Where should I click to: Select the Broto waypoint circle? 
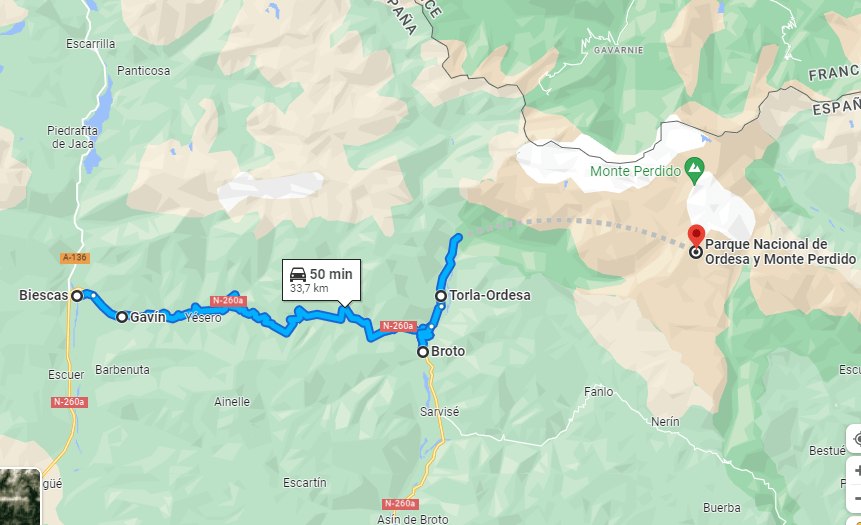pos(423,352)
